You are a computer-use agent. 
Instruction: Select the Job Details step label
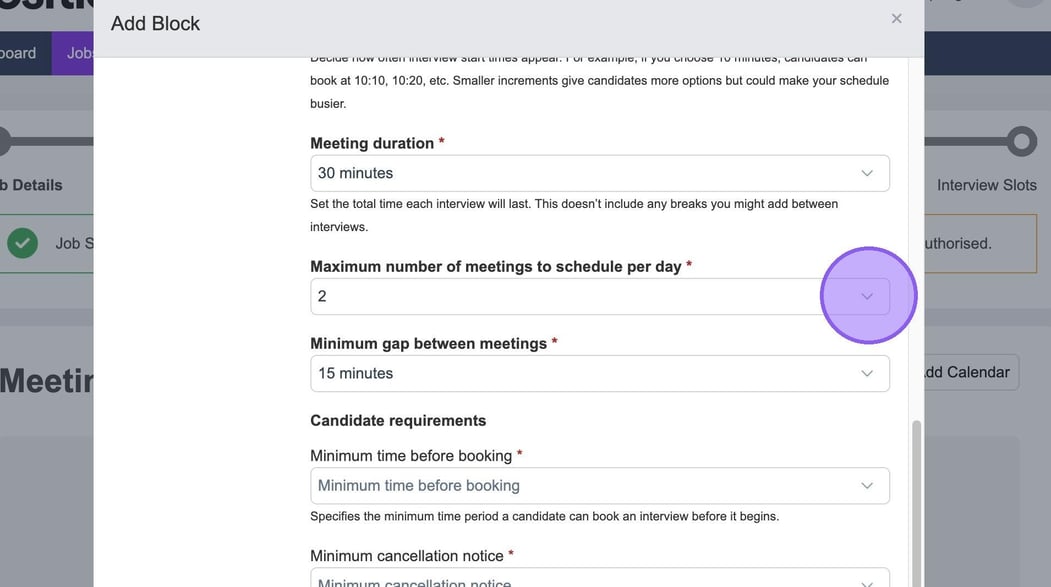32,185
